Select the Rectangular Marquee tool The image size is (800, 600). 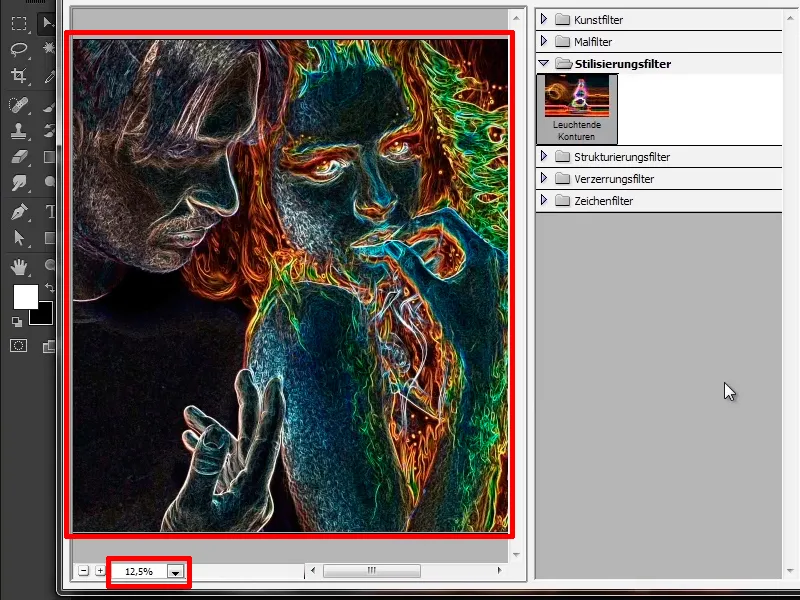pos(19,23)
